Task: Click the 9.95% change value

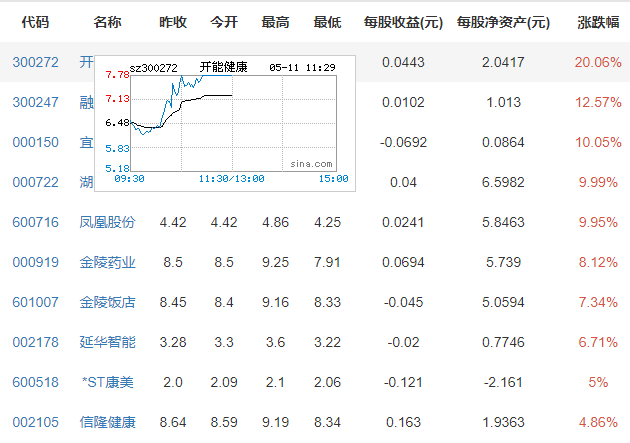Action: pyautogui.click(x=598, y=222)
